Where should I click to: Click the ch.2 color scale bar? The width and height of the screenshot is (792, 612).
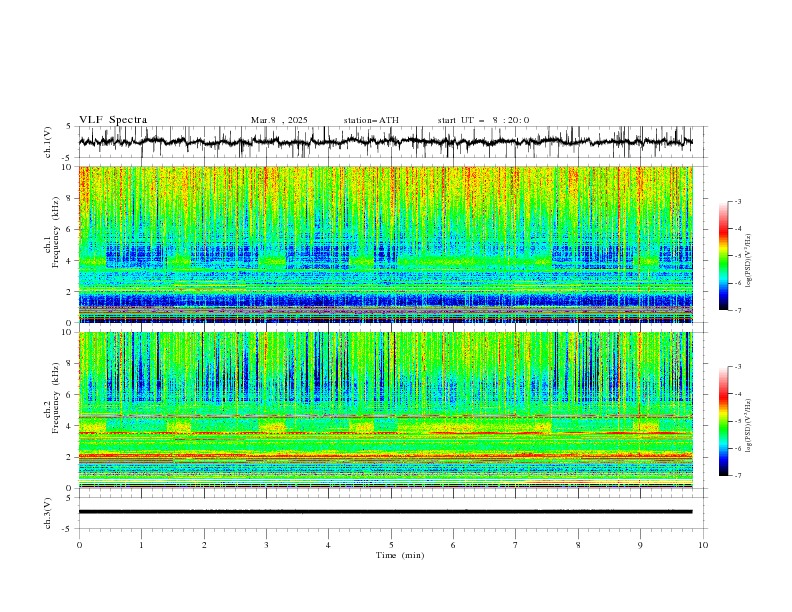click(x=723, y=421)
